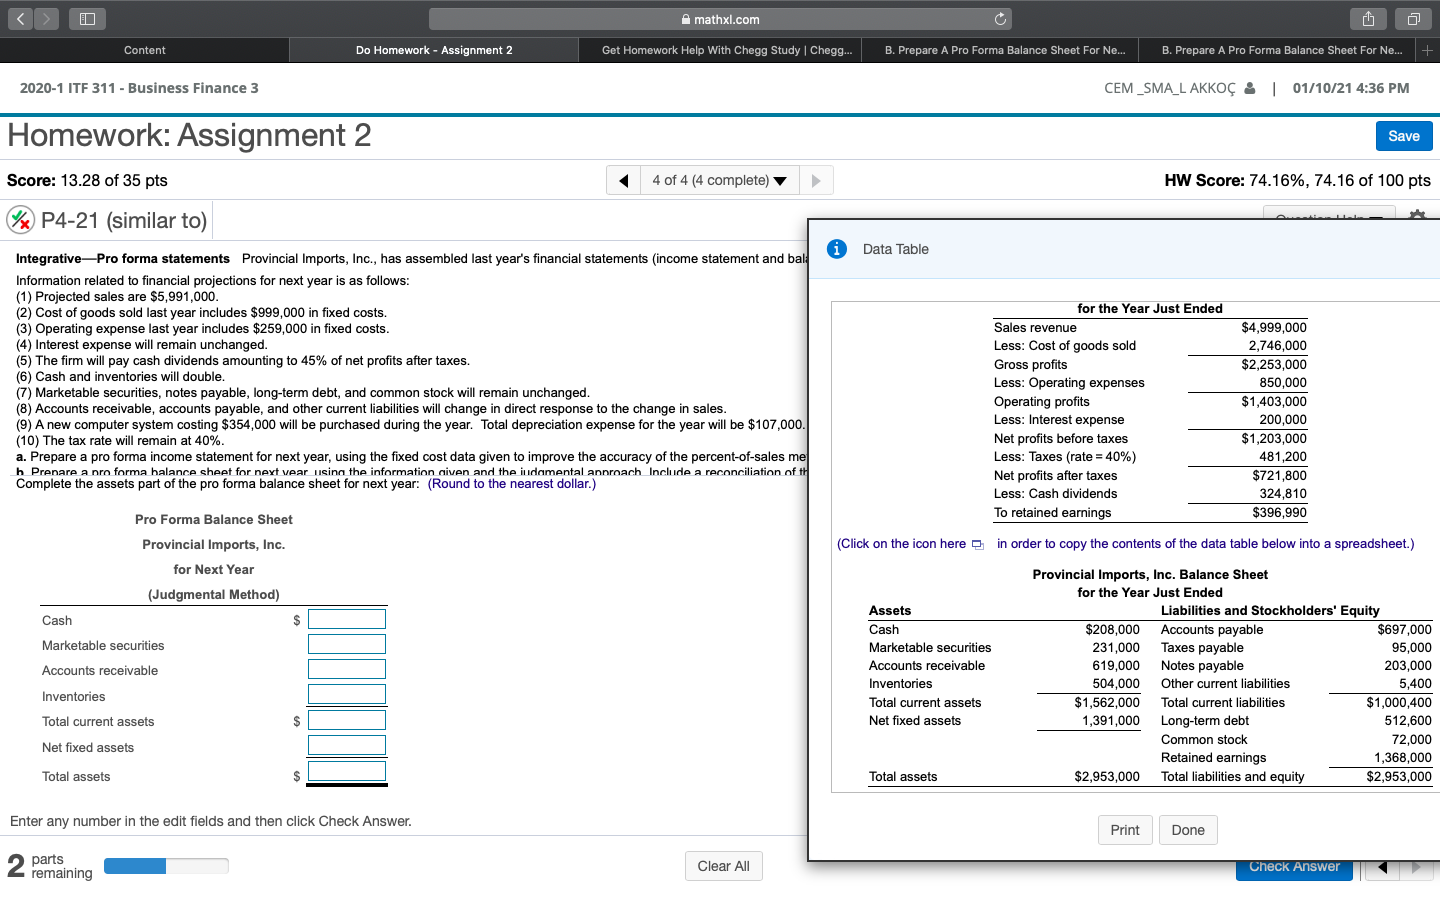Click the copy-to-spreadsheet icon next to instructions

pyautogui.click(x=977, y=544)
